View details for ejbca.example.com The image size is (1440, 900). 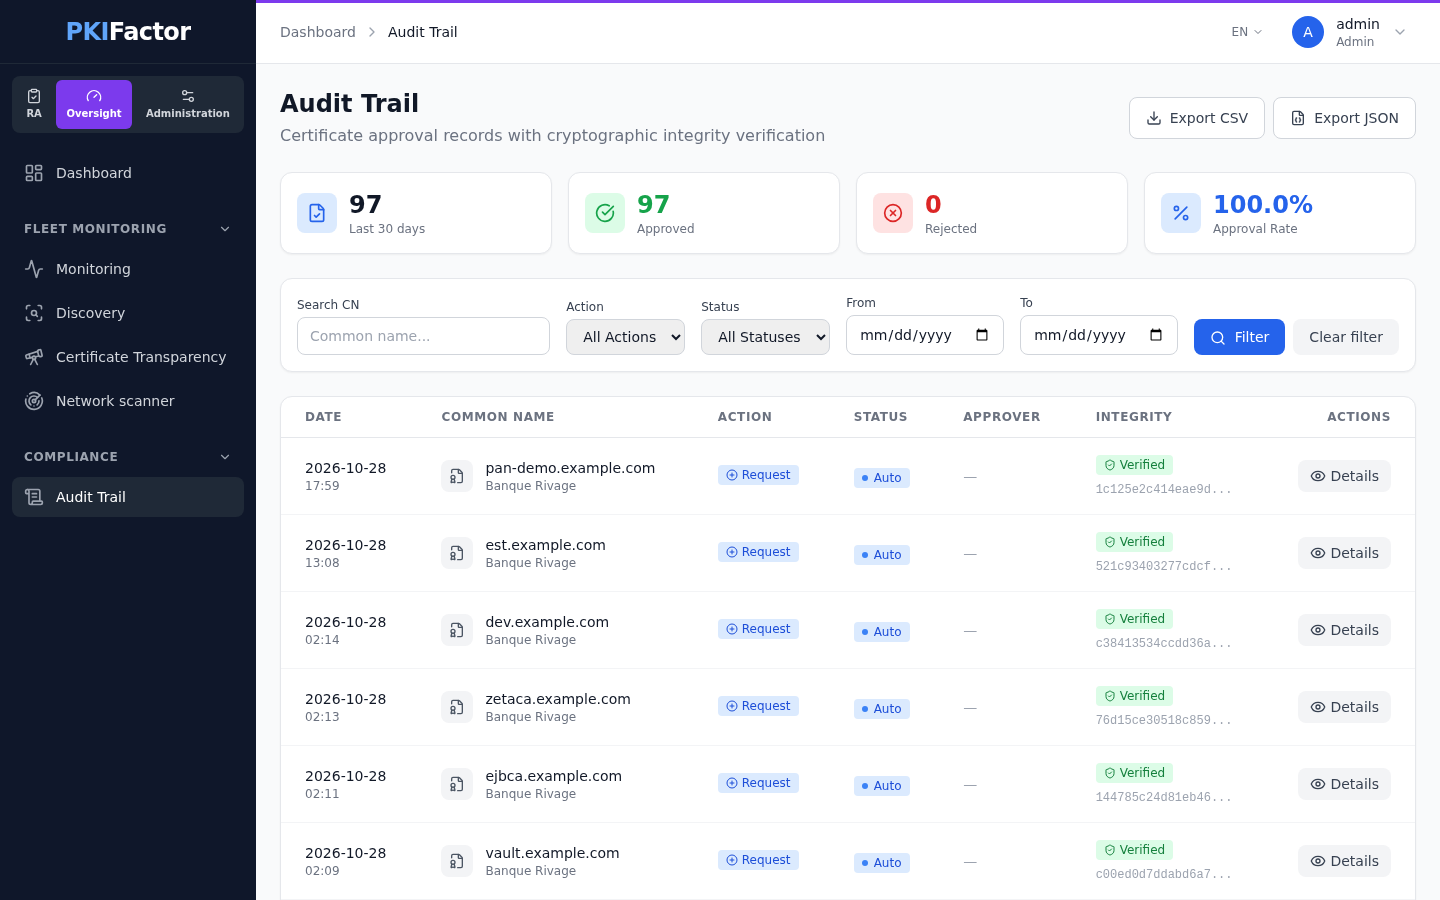pyautogui.click(x=1344, y=784)
